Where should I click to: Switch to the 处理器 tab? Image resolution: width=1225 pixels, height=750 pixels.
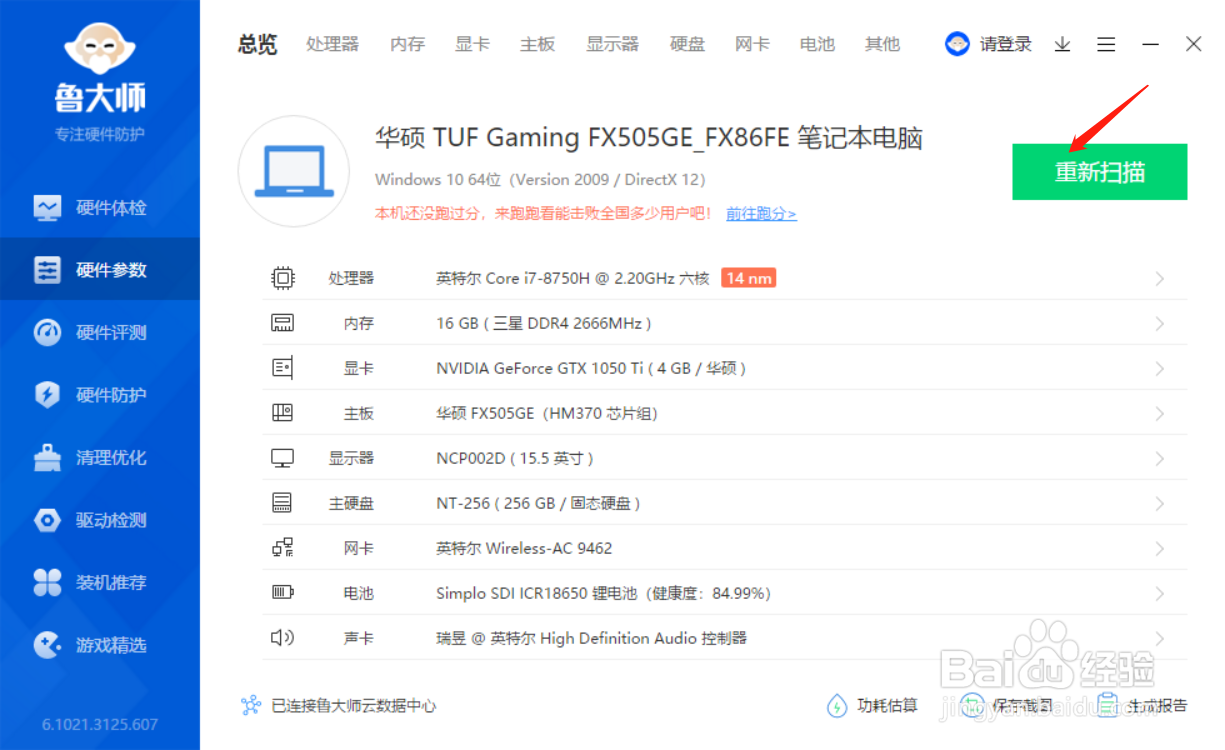(332, 44)
